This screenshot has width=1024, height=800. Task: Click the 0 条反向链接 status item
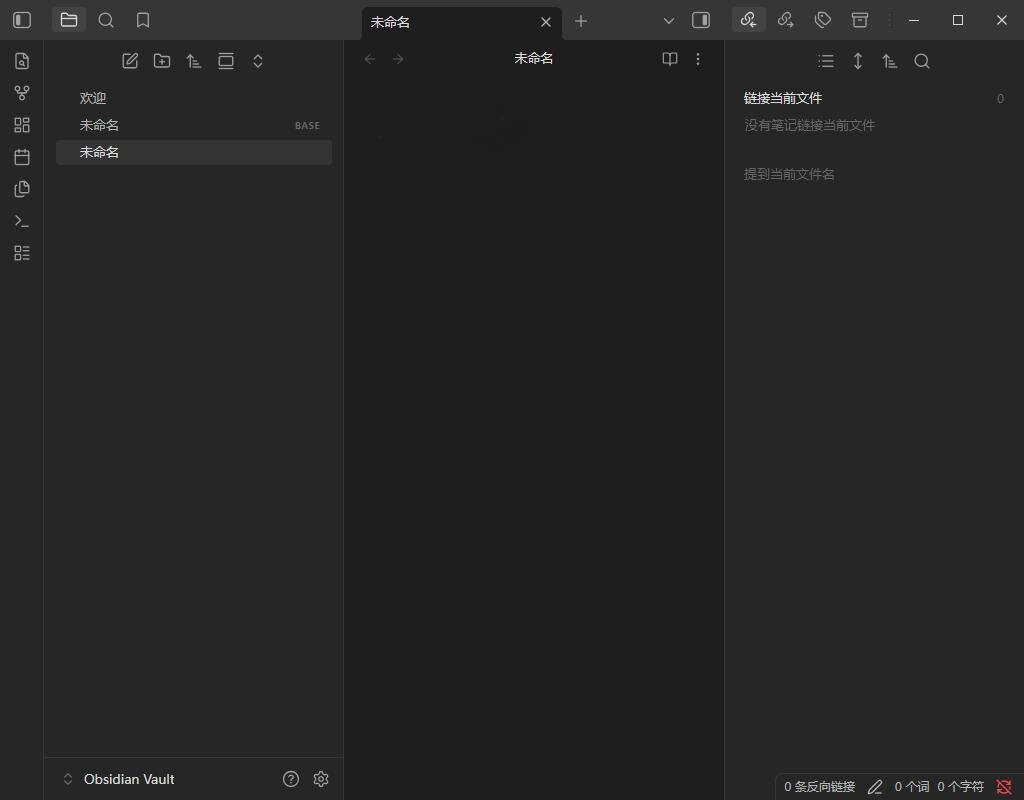pyautogui.click(x=819, y=787)
